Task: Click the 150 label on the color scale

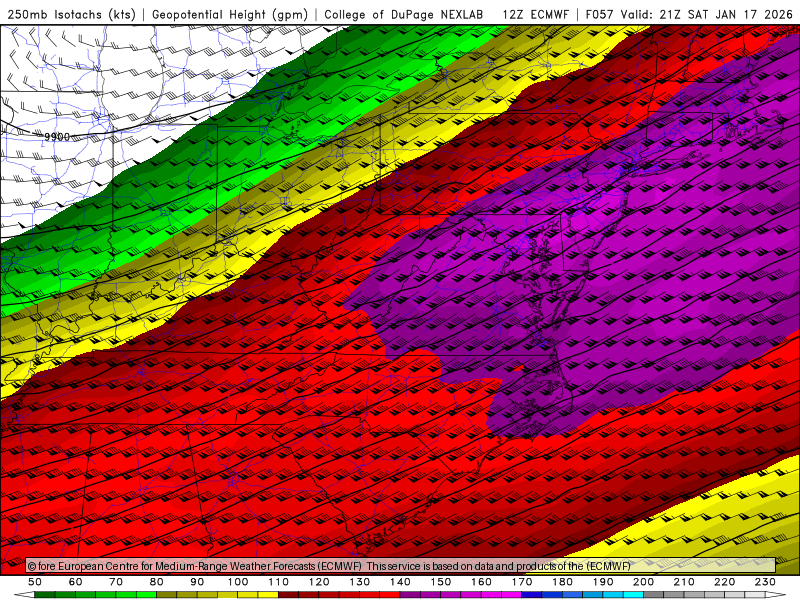Action: pyautogui.click(x=441, y=582)
